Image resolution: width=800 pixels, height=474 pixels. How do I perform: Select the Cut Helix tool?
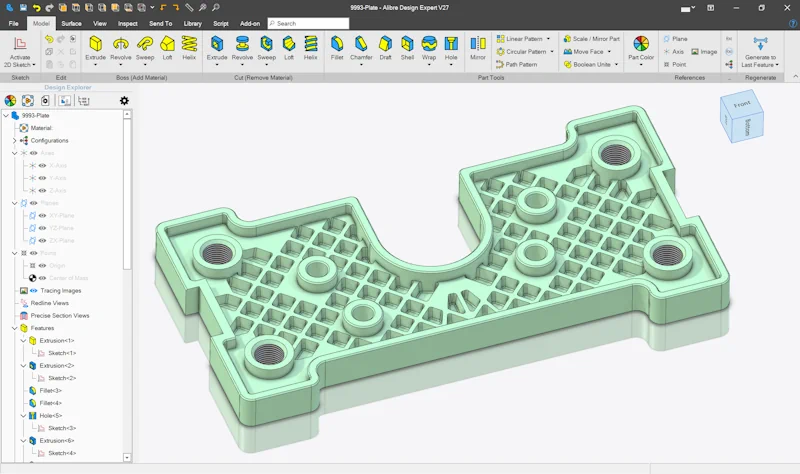pos(311,48)
